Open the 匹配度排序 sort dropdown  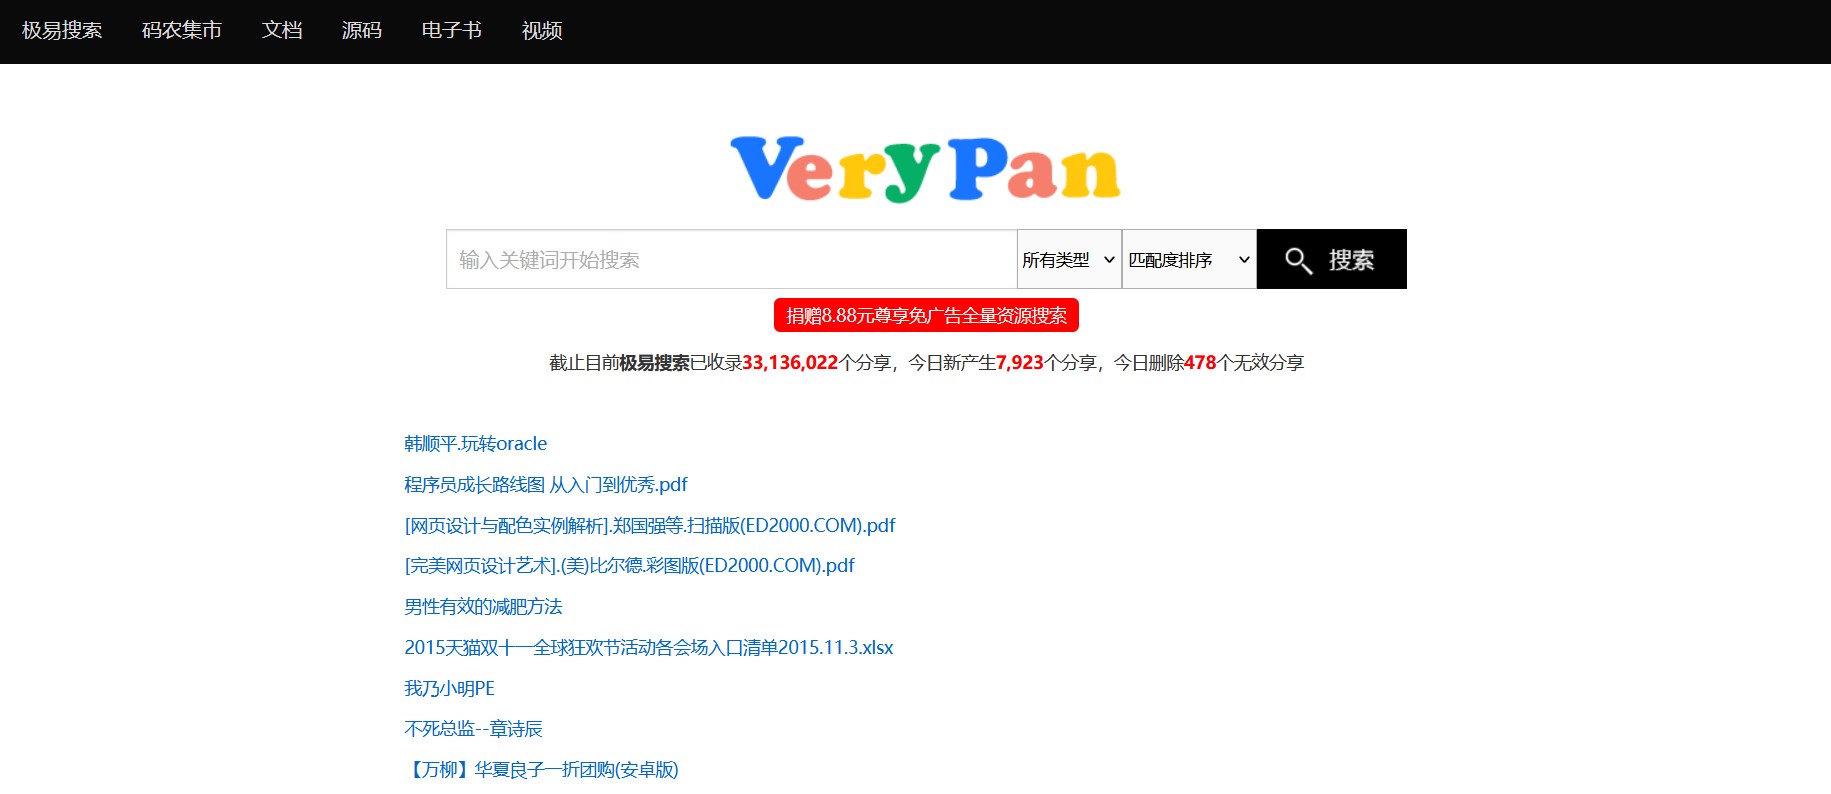click(1189, 259)
